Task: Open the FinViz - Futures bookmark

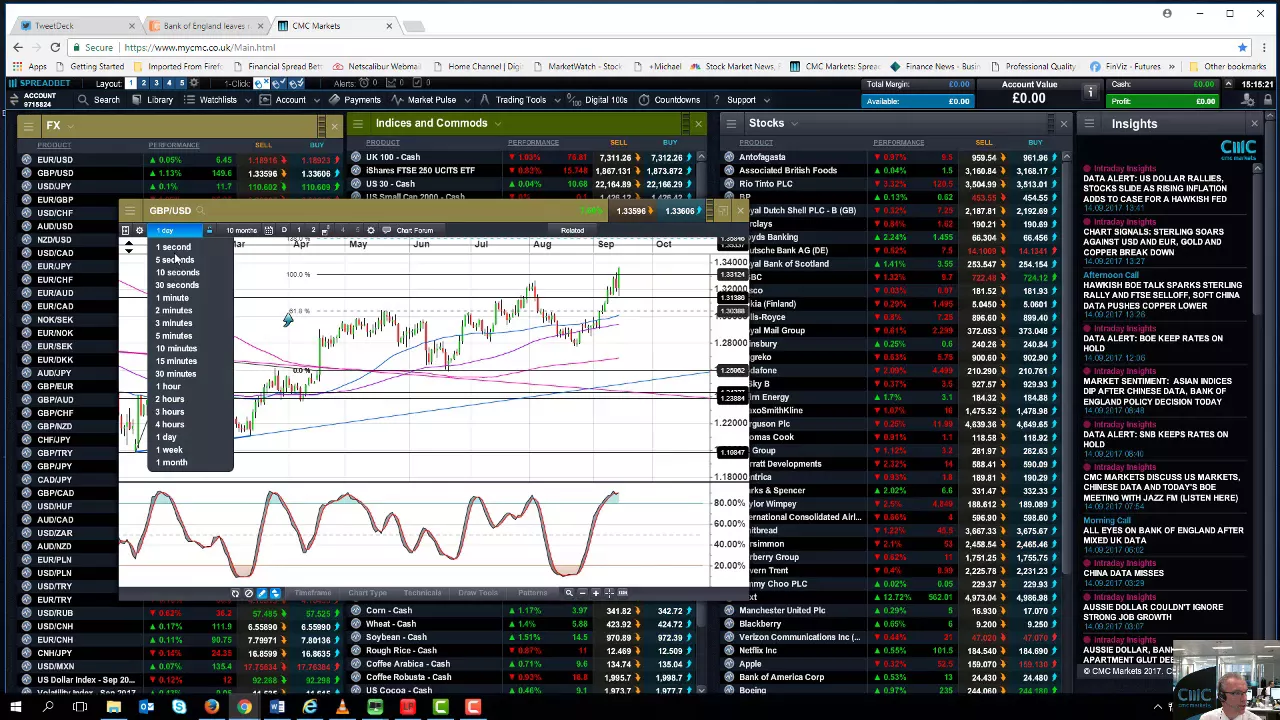Action: pyautogui.click(x=1125, y=66)
